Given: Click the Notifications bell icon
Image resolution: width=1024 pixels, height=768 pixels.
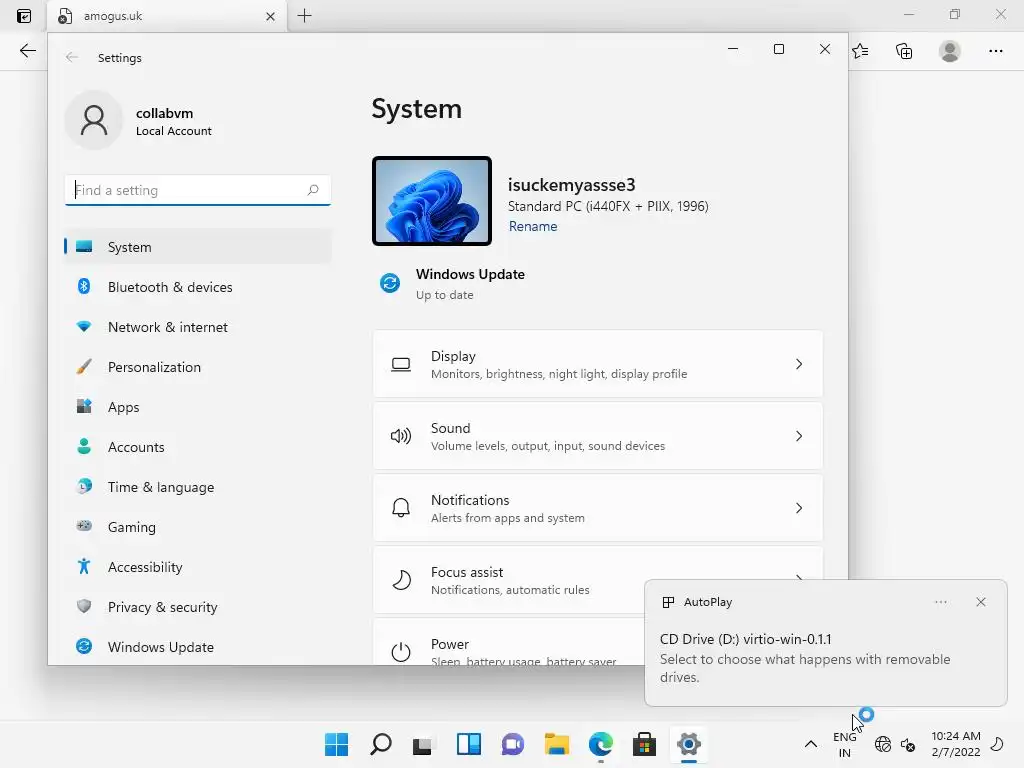Looking at the screenshot, I should 401,507.
